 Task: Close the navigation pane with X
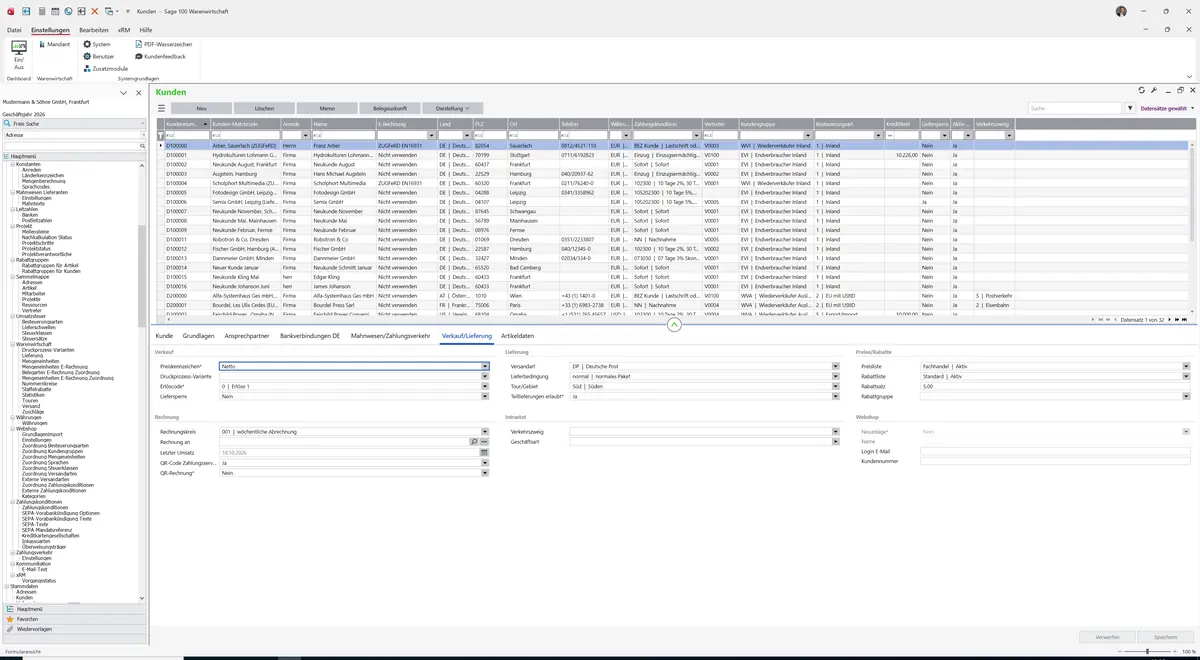[137, 92]
